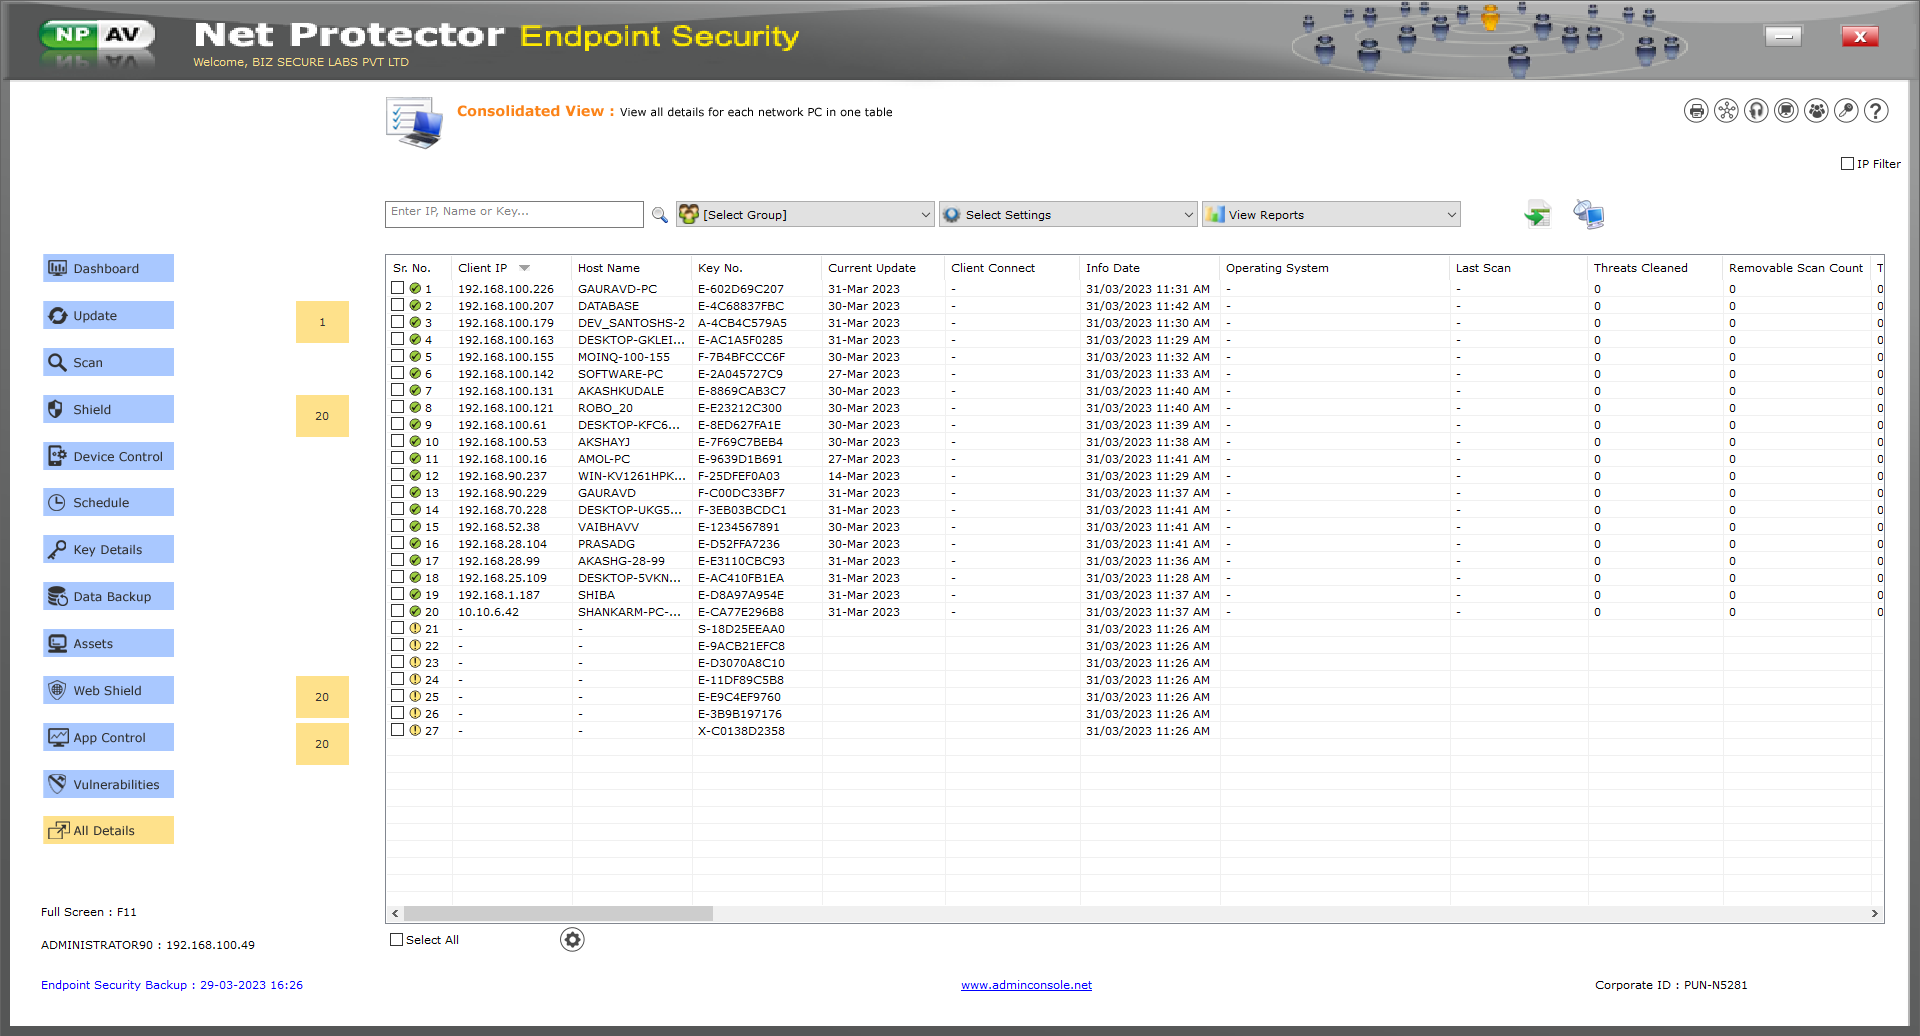Screen dimensions: 1920x1036
Task: Check the row checkbox for DEV_SANTOSHS-2
Action: click(397, 322)
